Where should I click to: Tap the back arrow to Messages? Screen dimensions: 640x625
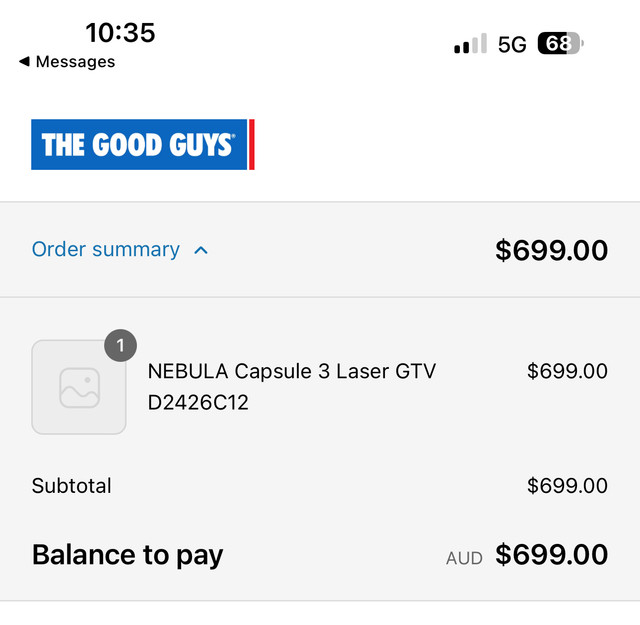(x=24, y=62)
